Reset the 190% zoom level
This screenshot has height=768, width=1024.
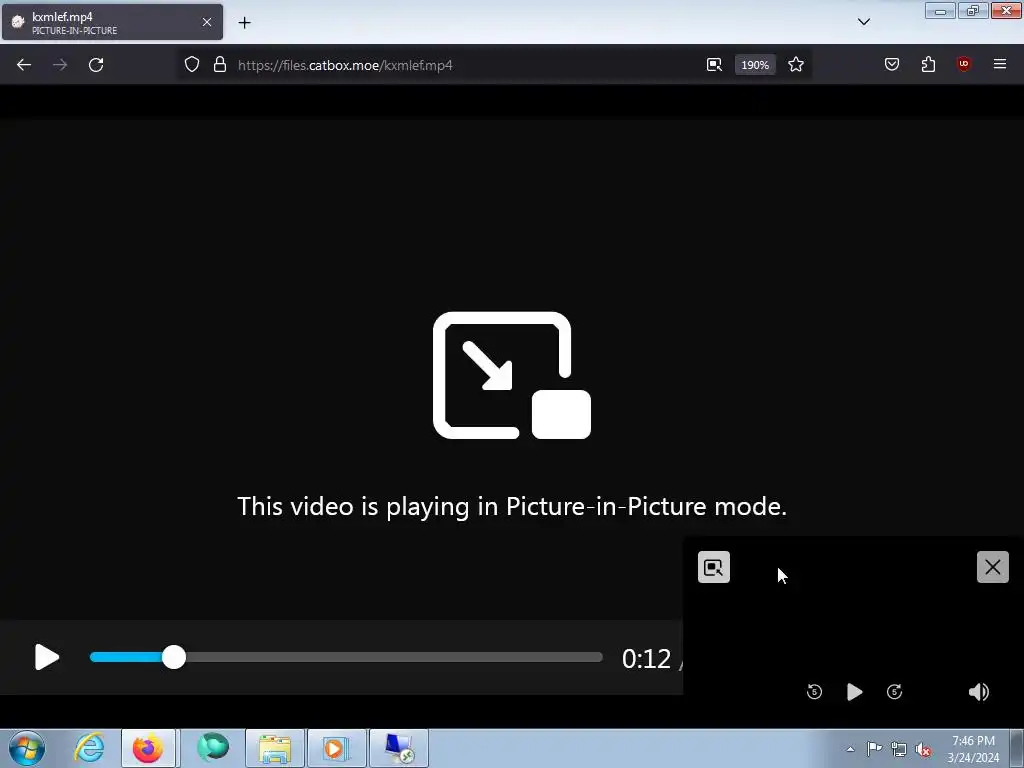pos(755,65)
